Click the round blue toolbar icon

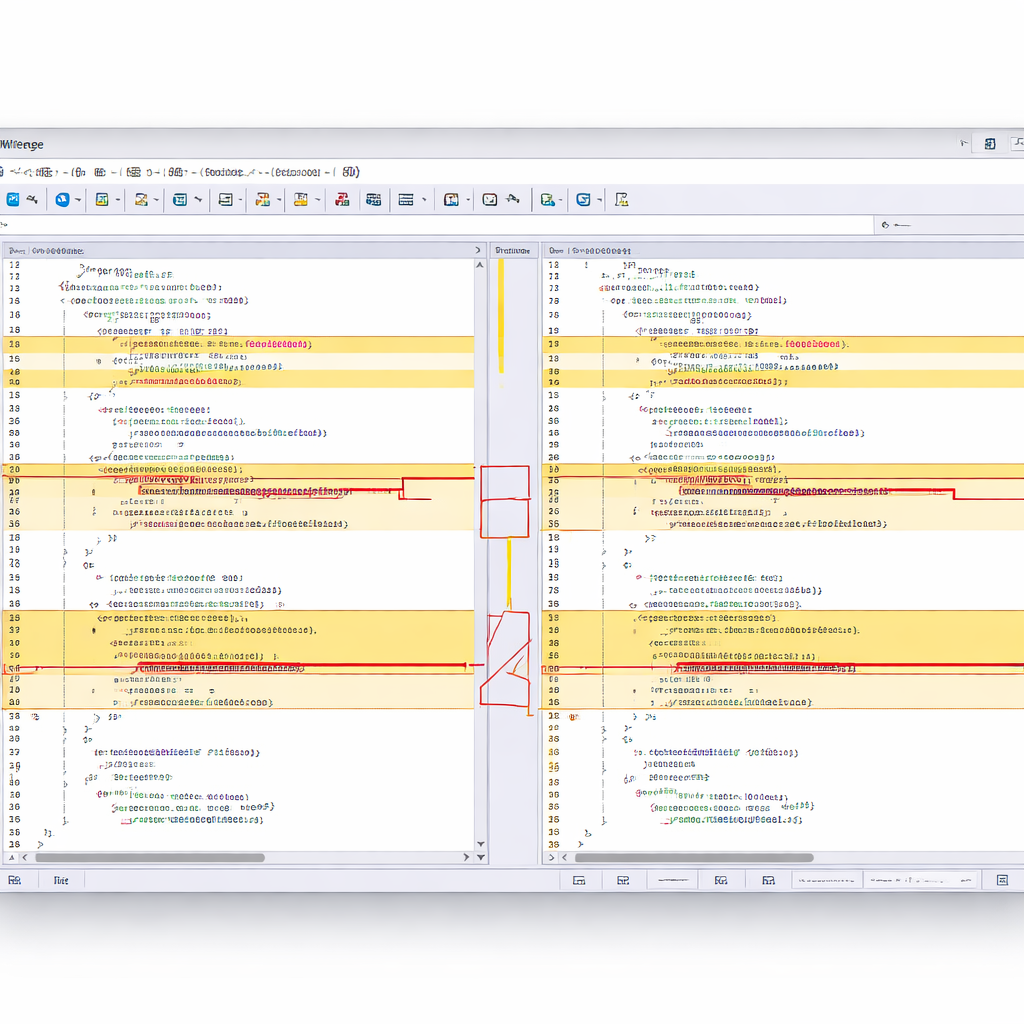coord(62,200)
